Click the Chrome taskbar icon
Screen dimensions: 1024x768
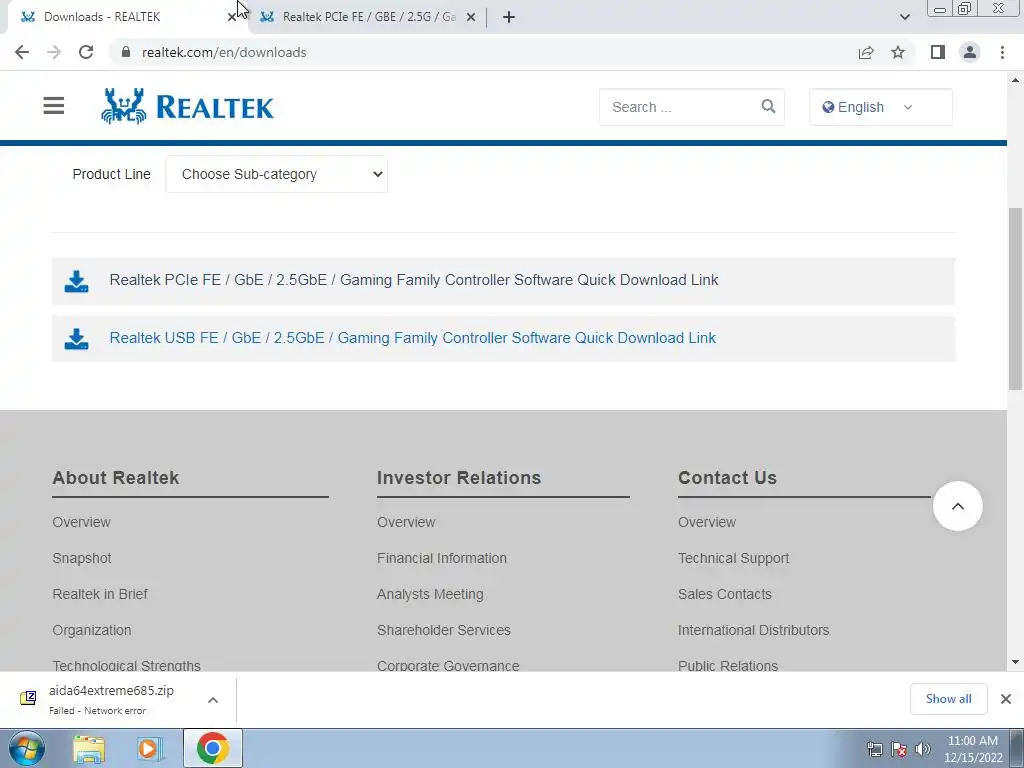click(x=213, y=748)
